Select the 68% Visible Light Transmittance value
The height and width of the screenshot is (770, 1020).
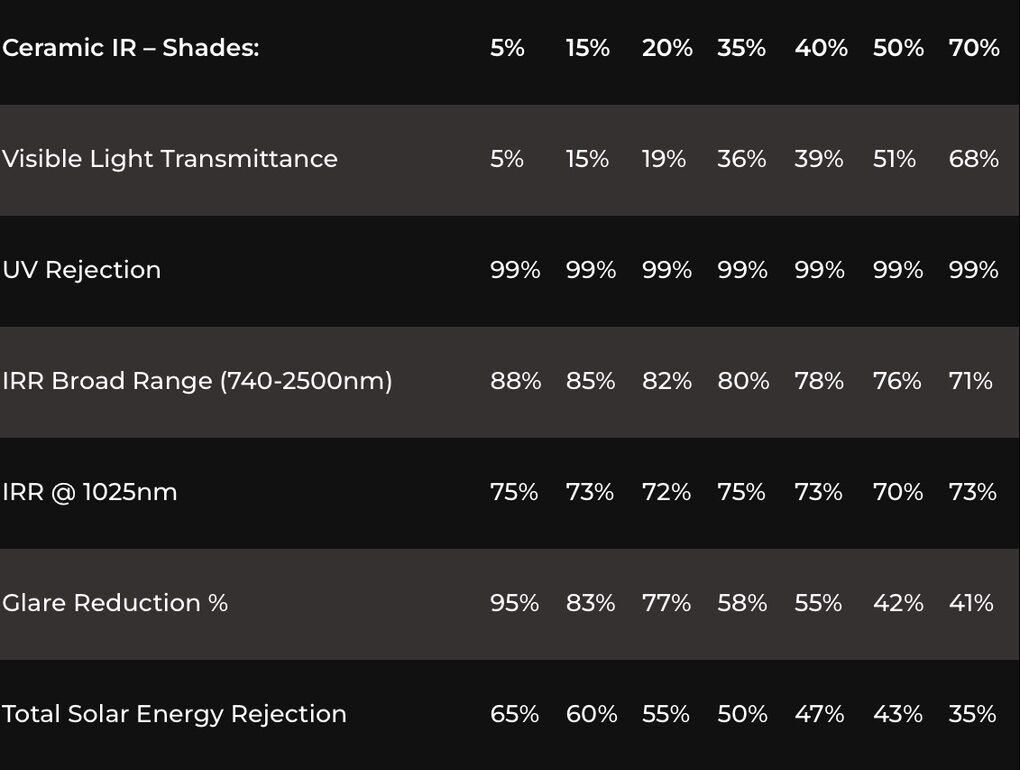tap(974, 159)
